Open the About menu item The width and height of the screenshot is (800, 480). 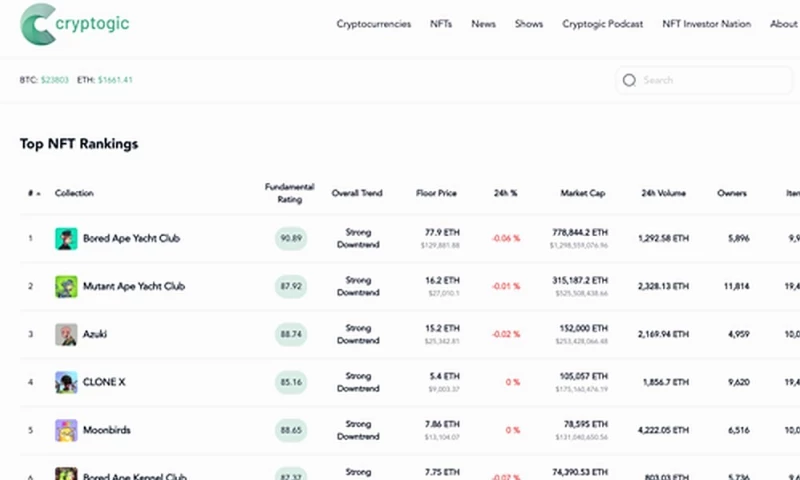783,24
